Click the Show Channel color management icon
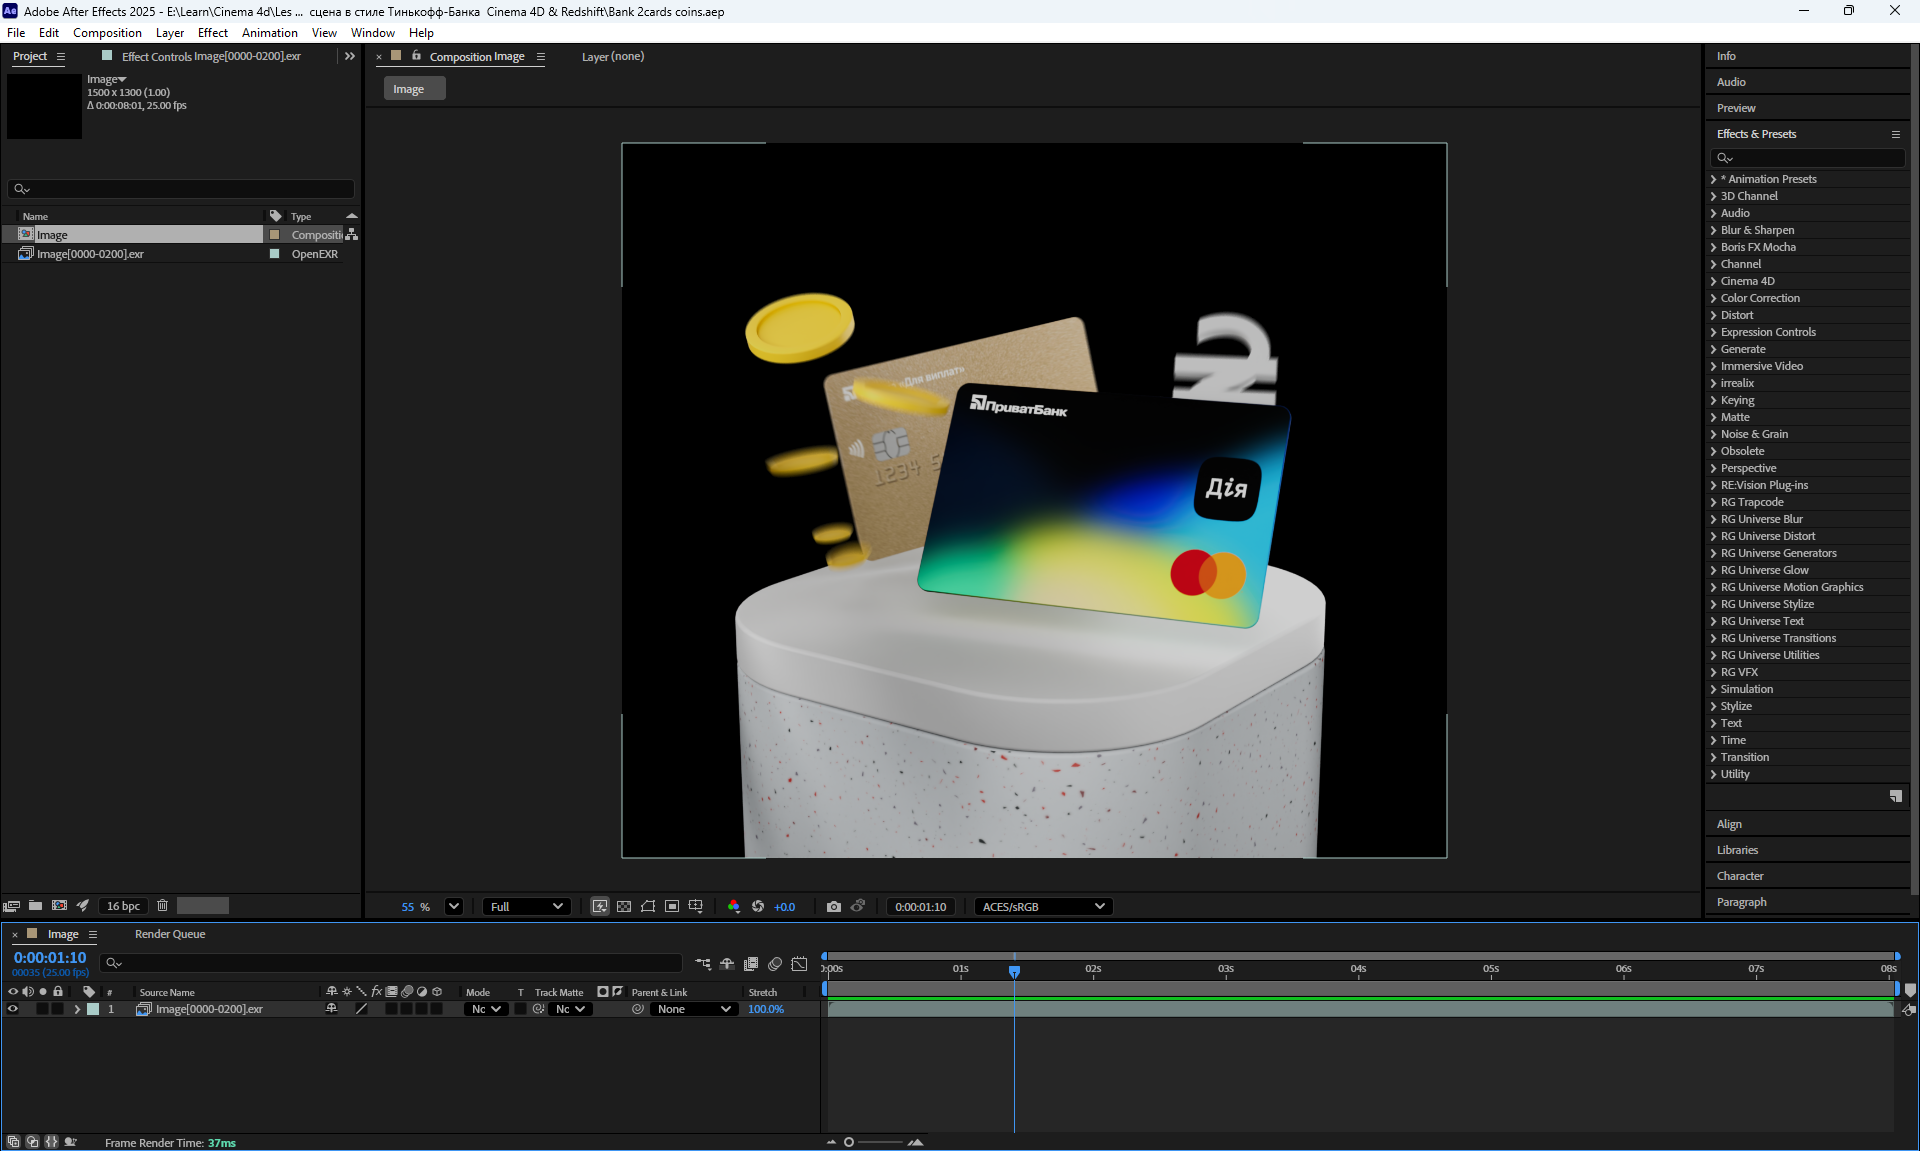The image size is (1920, 1151). [x=734, y=907]
